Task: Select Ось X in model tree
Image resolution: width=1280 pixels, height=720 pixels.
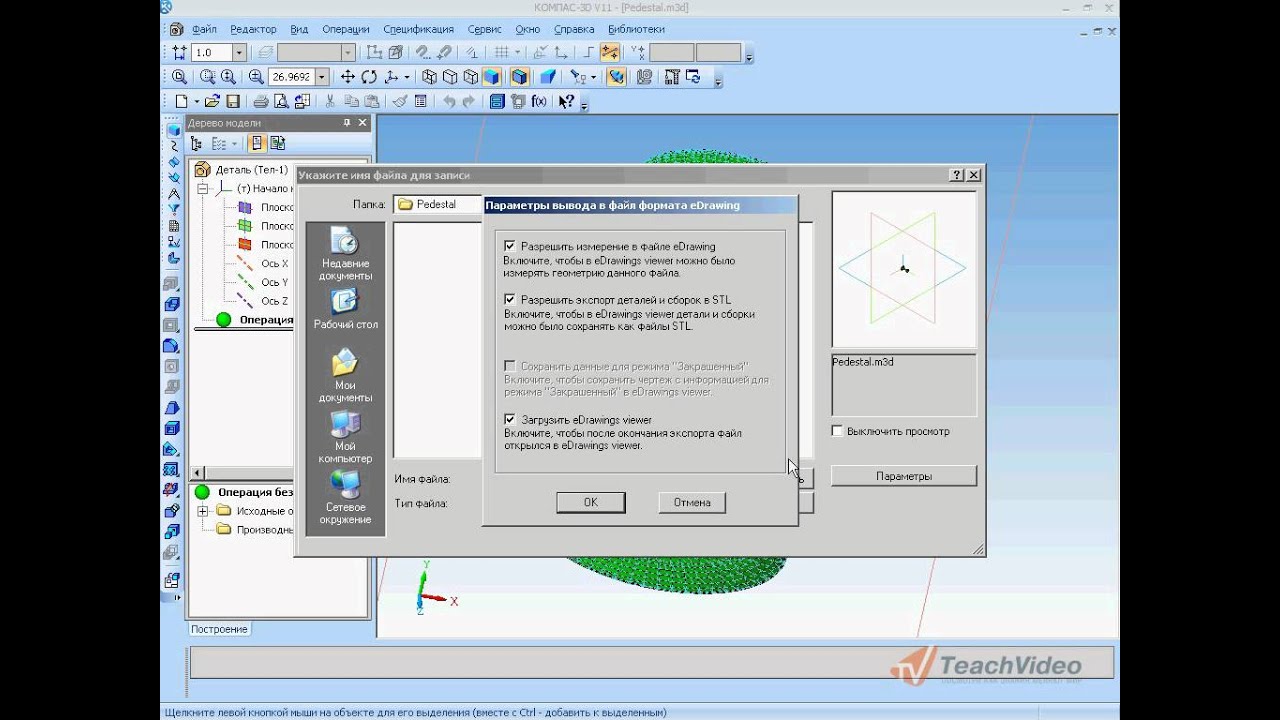Action: (x=274, y=263)
